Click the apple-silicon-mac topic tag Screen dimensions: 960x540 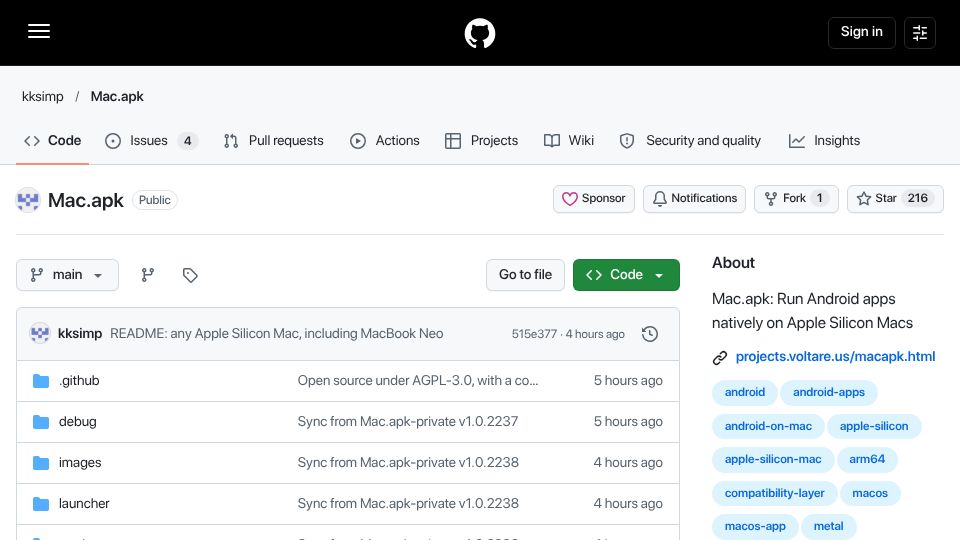(x=773, y=459)
